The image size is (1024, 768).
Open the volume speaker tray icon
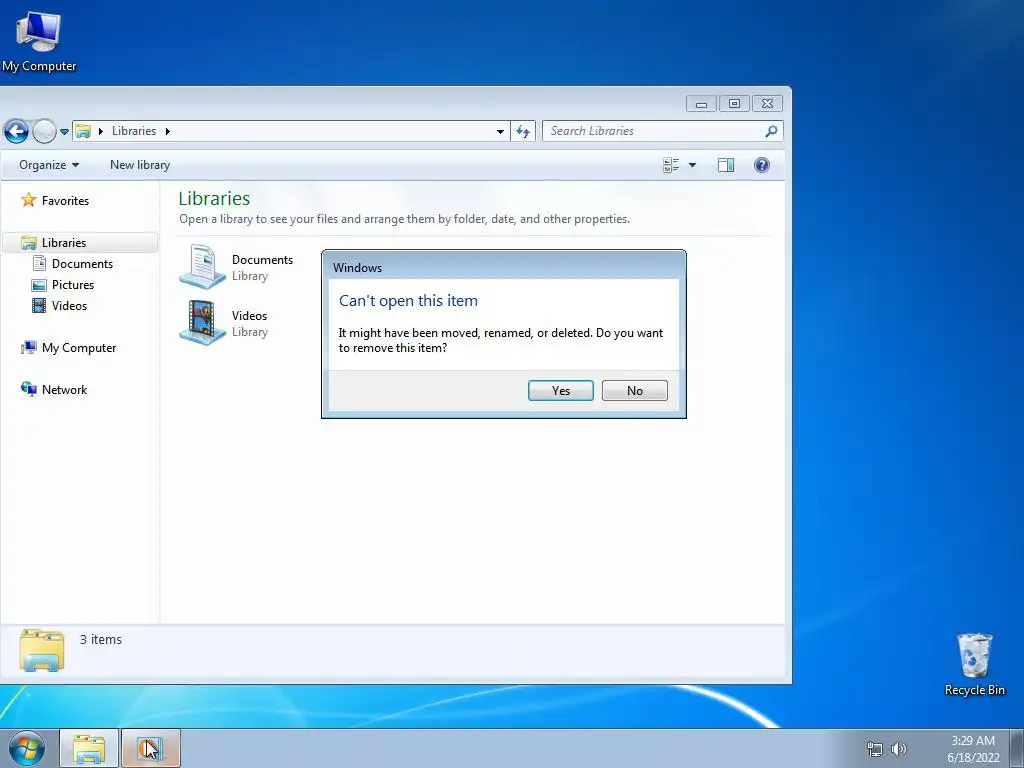[899, 749]
